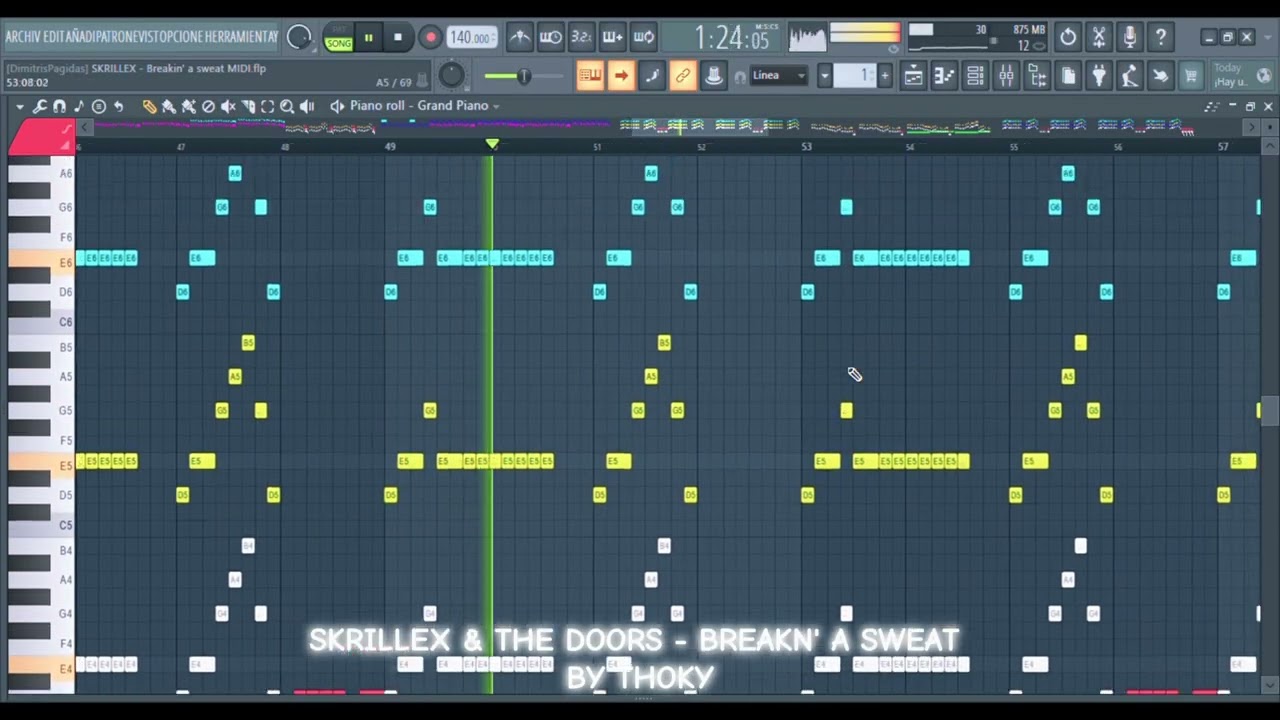The height and width of the screenshot is (720, 1280).
Task: Toggle the 3-2-1 recording countdown
Action: (x=582, y=38)
